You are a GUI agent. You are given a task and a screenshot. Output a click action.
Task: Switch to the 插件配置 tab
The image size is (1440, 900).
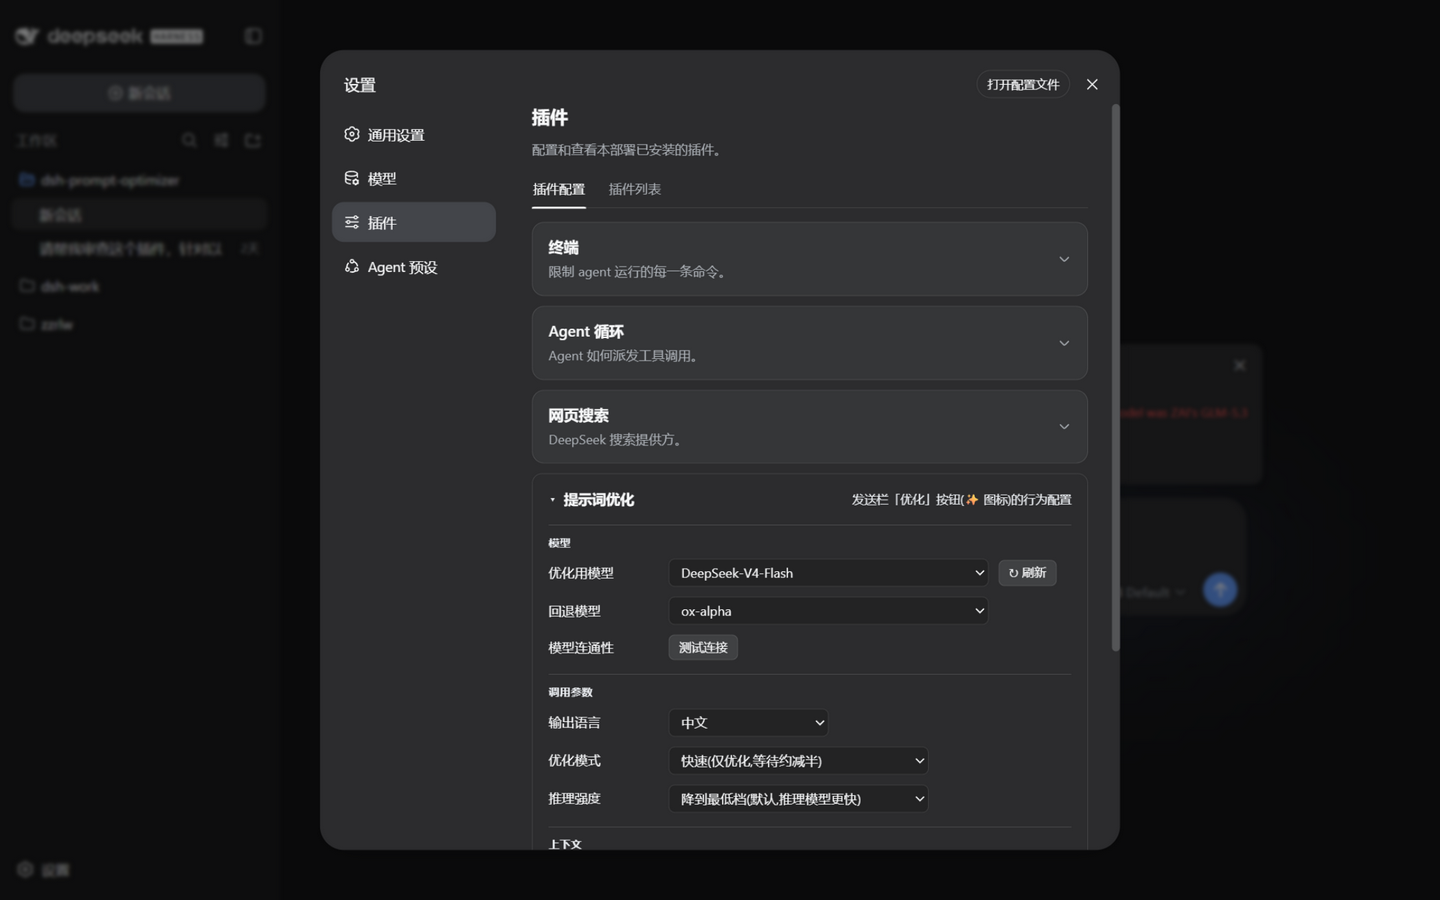point(558,189)
